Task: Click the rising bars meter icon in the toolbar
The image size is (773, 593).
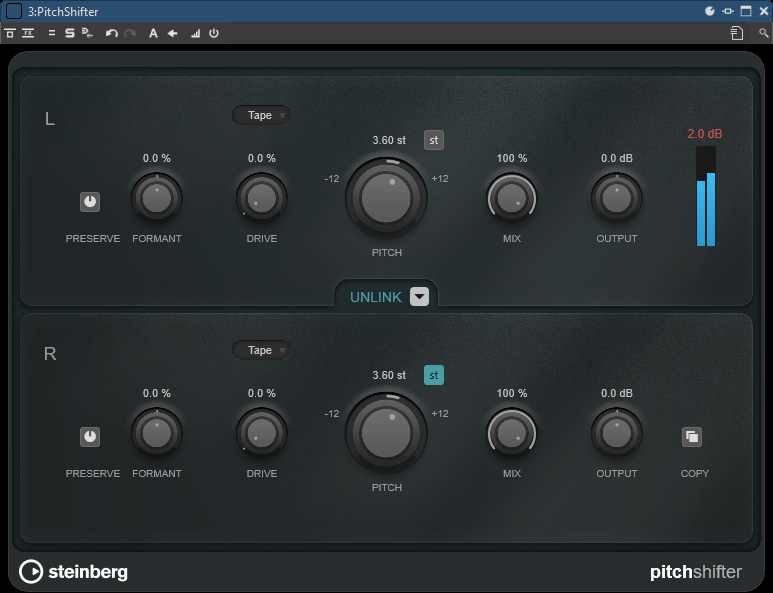Action: point(196,33)
